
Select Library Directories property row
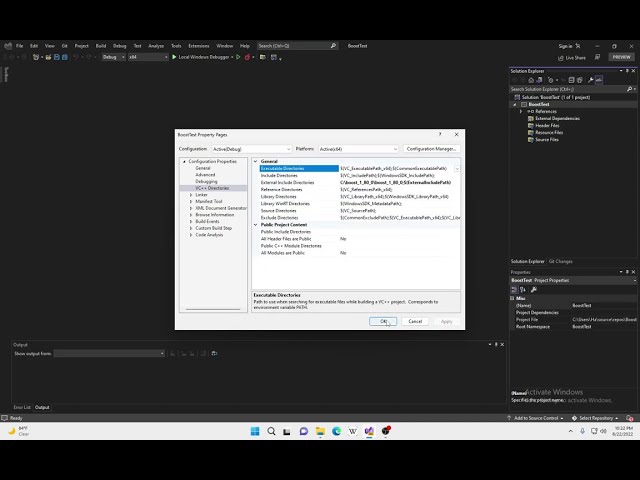point(360,197)
